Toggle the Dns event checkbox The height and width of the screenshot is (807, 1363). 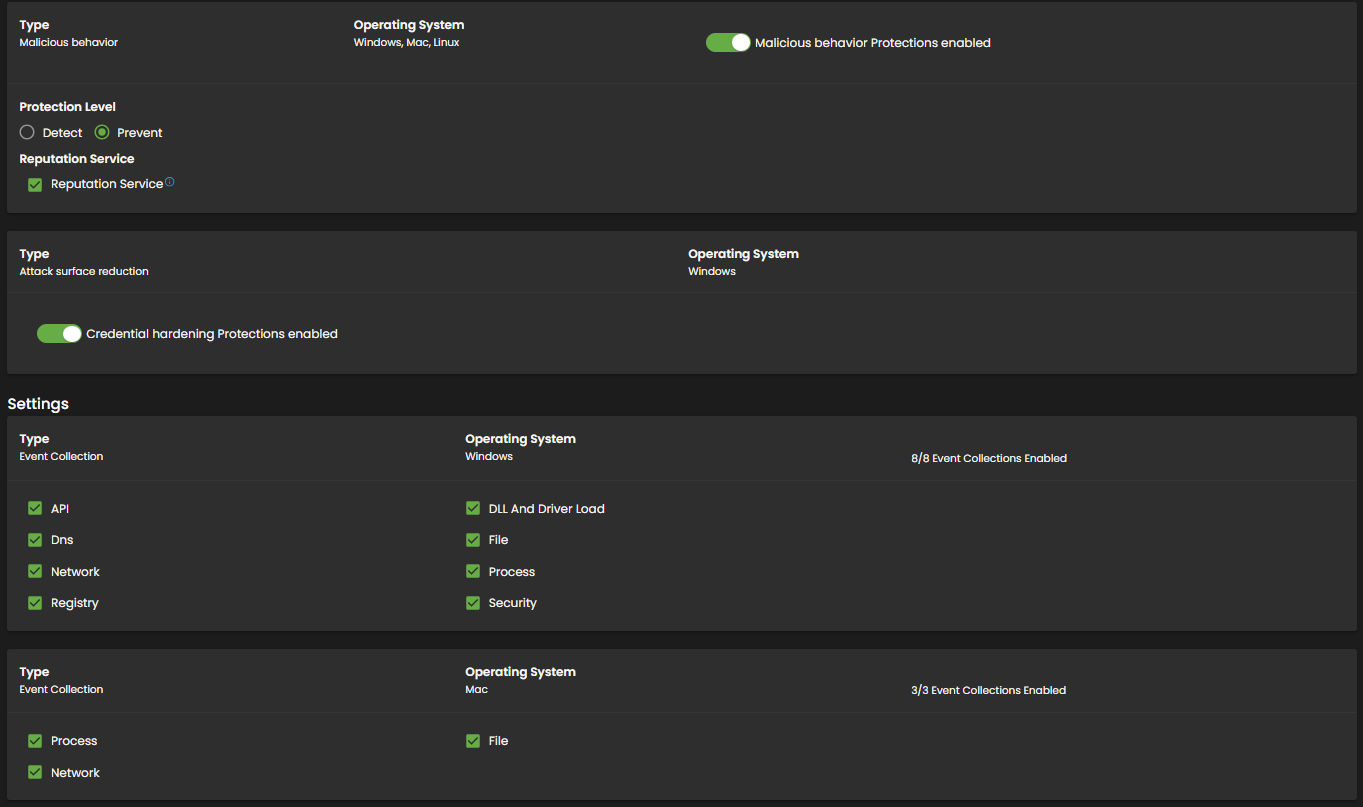pyautogui.click(x=35, y=540)
